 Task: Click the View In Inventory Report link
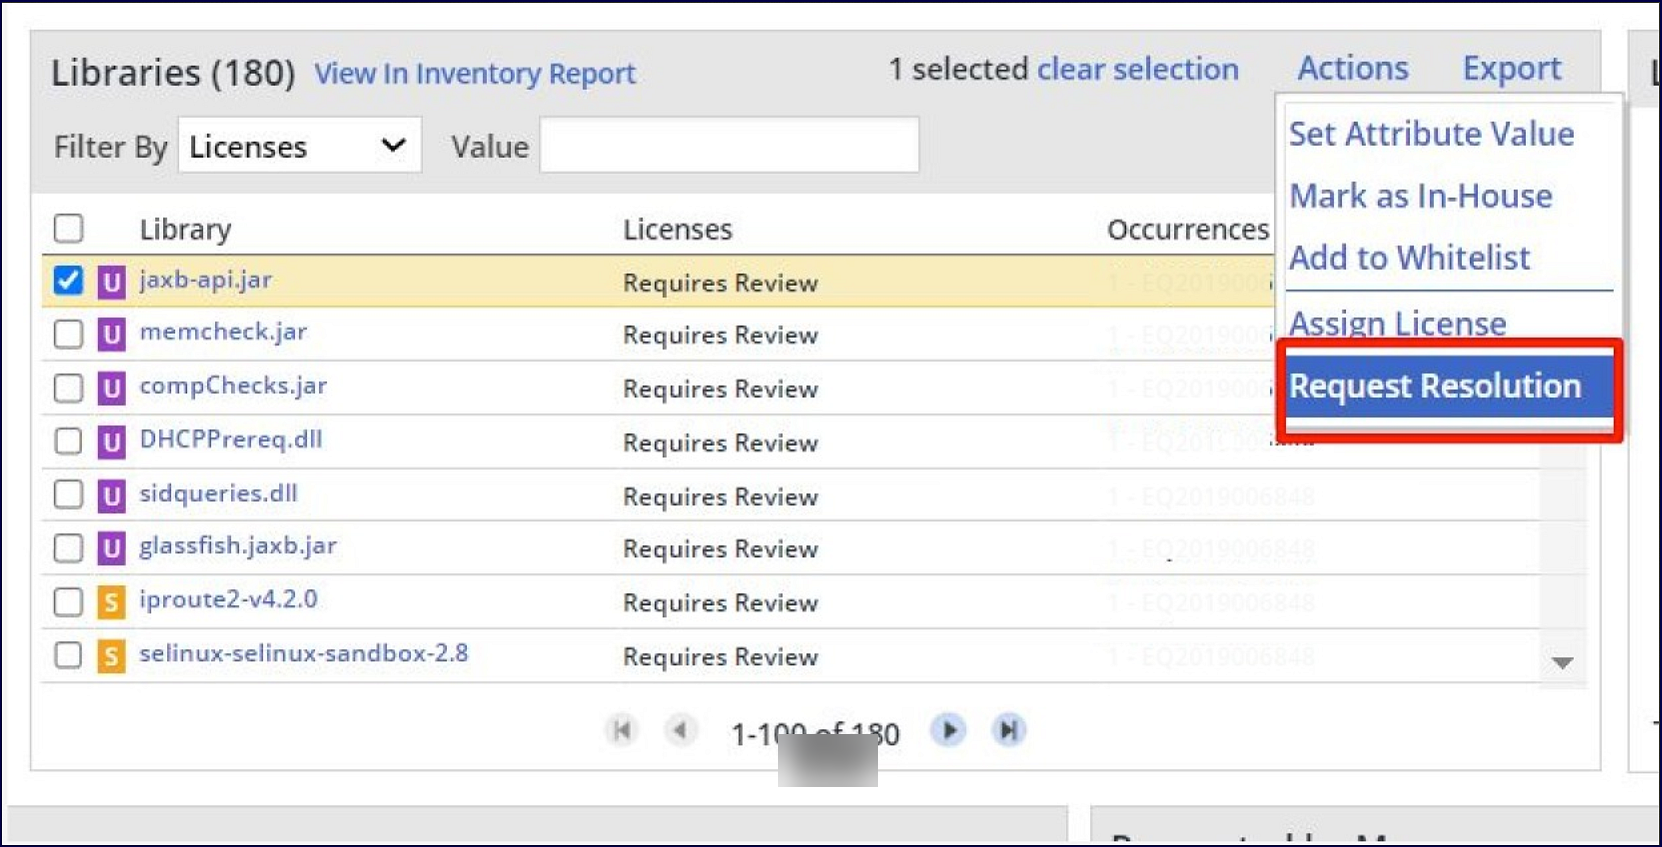(475, 73)
